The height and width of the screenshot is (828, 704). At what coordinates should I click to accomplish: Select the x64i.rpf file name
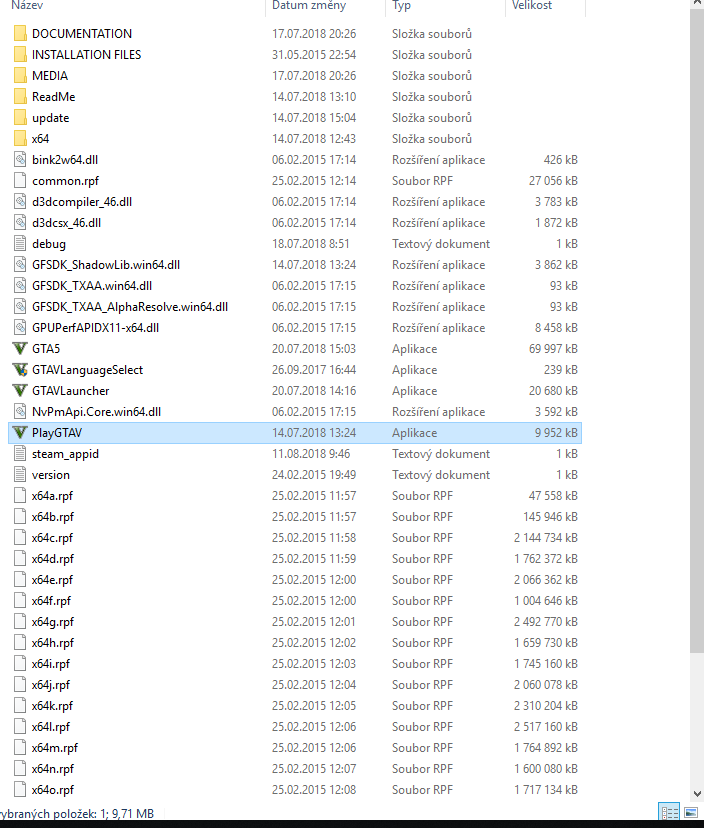[x=51, y=664]
